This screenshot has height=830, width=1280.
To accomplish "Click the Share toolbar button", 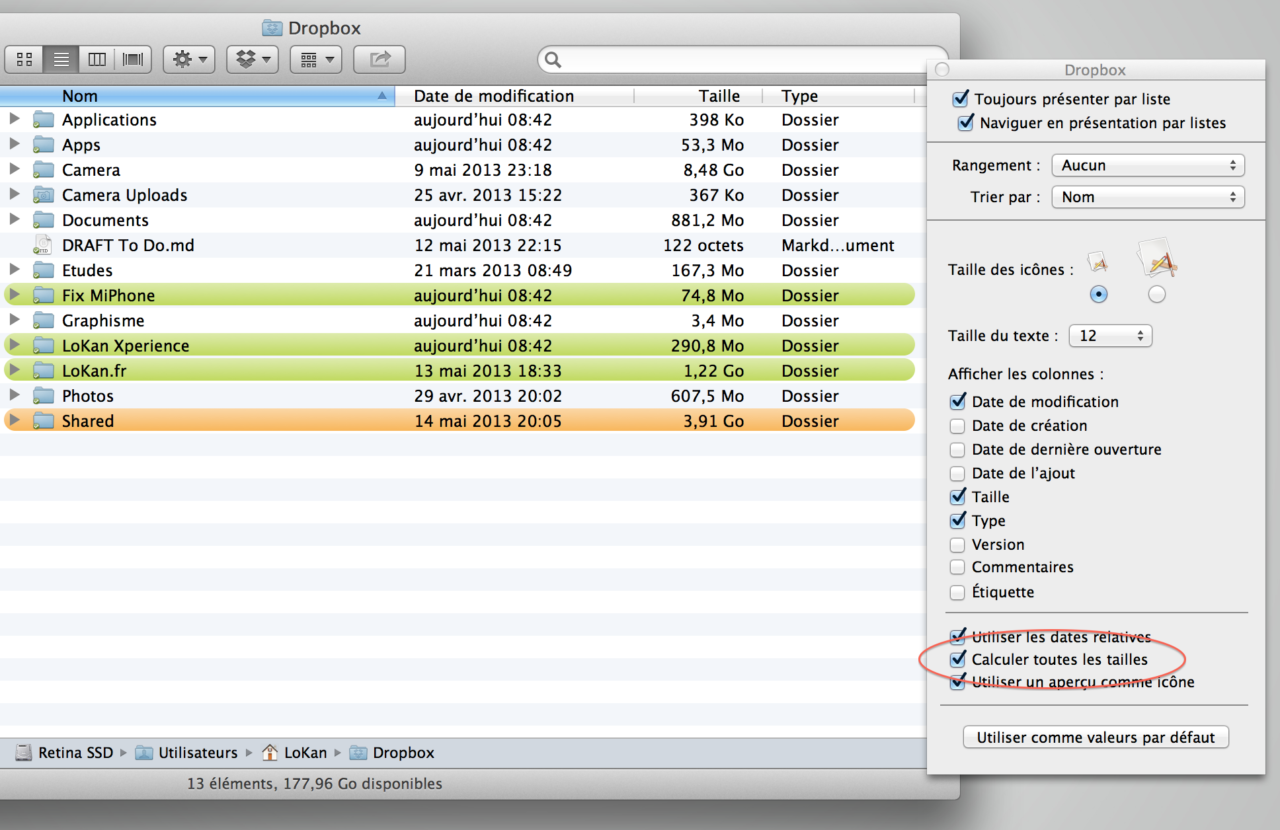I will (379, 59).
